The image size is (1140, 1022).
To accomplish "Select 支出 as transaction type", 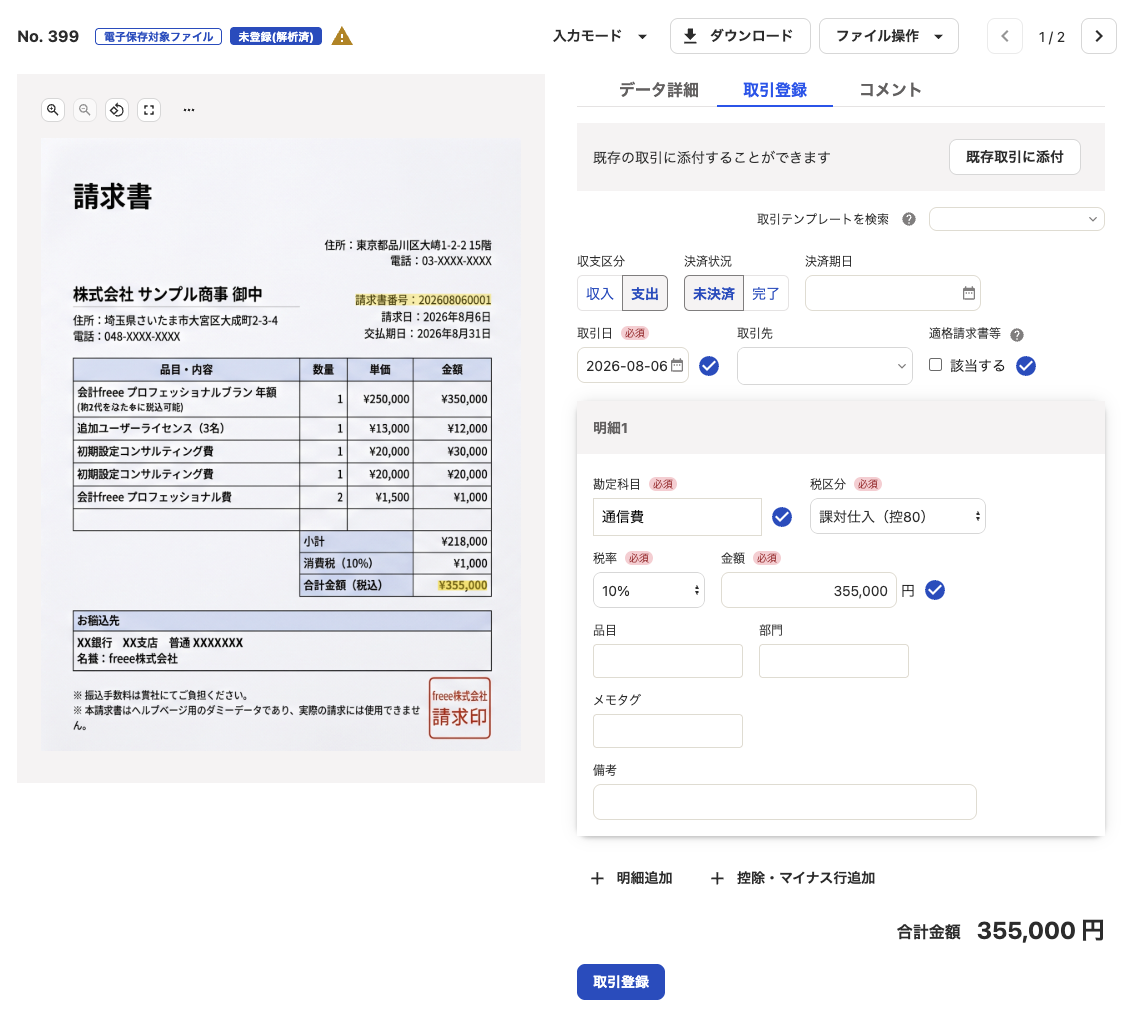I will tap(645, 294).
